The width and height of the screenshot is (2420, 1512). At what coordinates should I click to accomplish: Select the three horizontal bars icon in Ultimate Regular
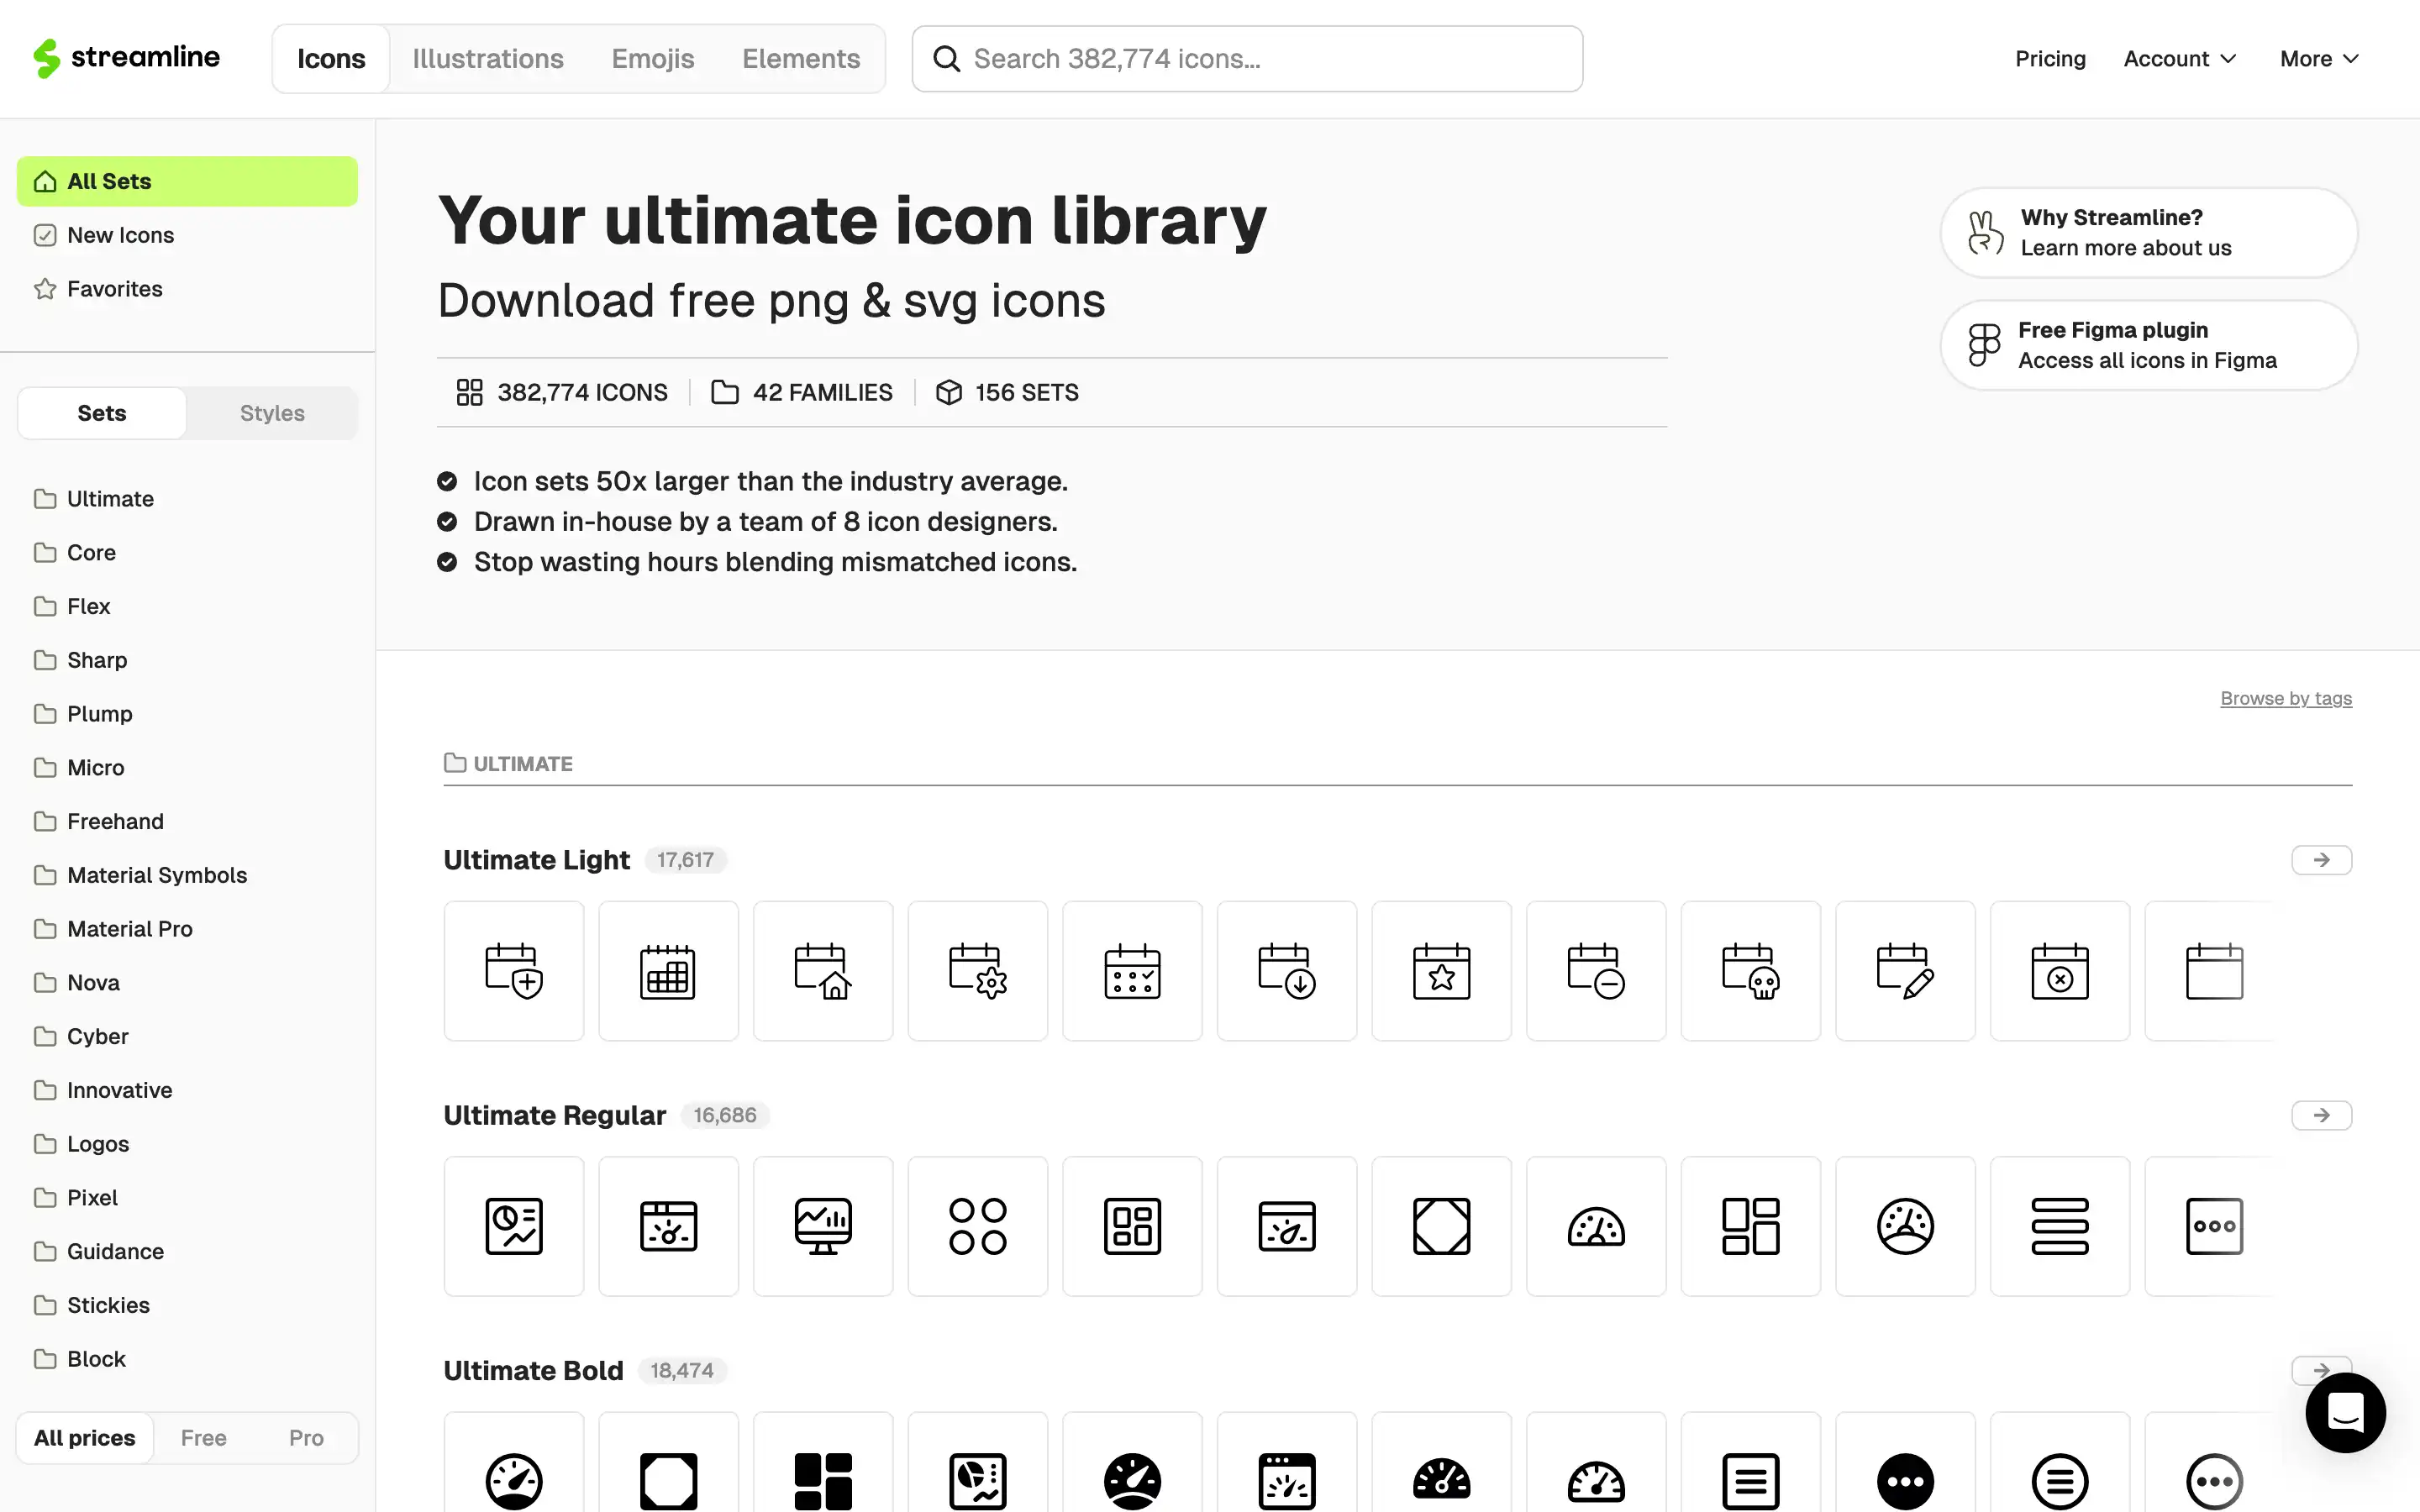pyautogui.click(x=2060, y=1226)
